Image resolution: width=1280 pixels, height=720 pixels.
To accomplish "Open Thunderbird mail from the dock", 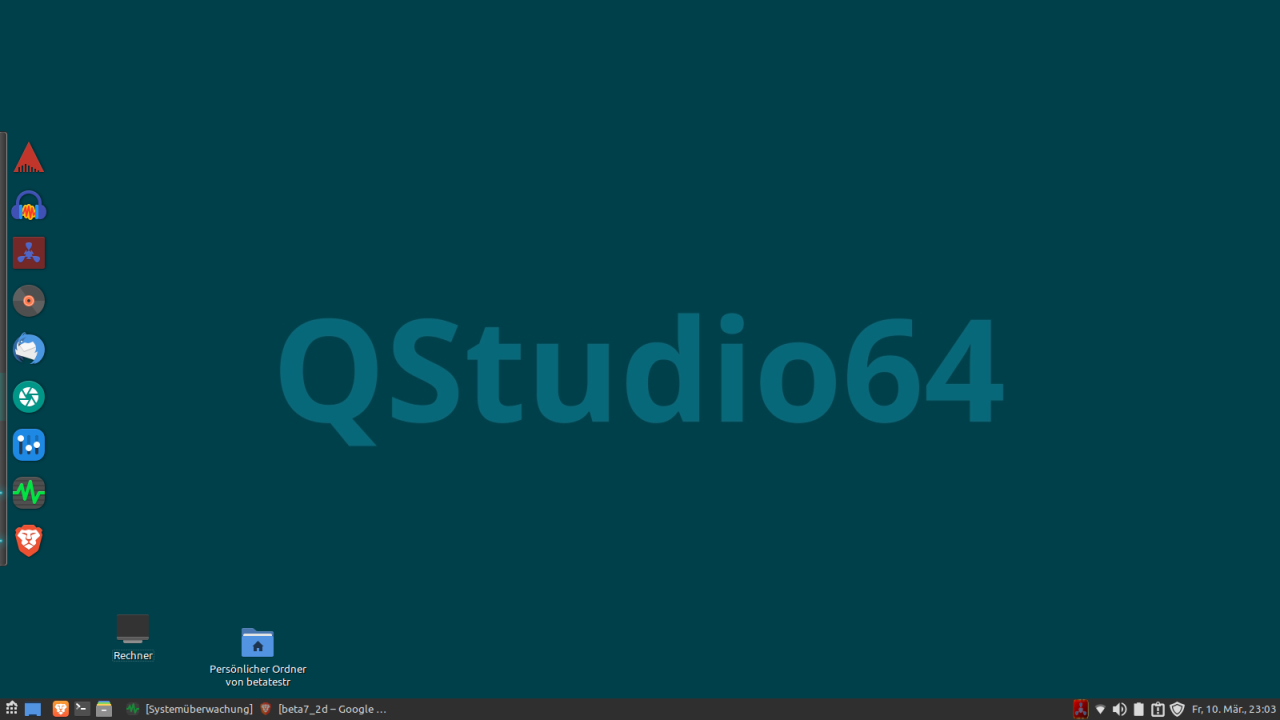I will (x=28, y=349).
